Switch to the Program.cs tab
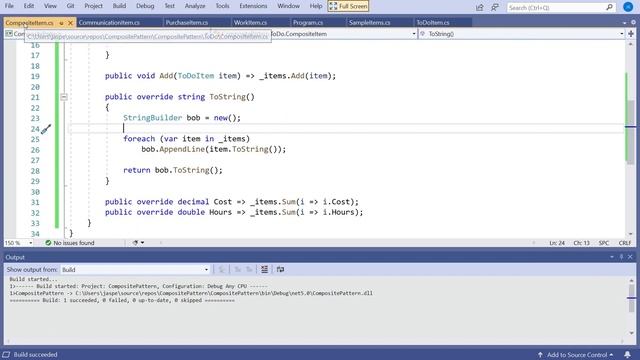Viewport: 640px width, 360px height. point(308,22)
